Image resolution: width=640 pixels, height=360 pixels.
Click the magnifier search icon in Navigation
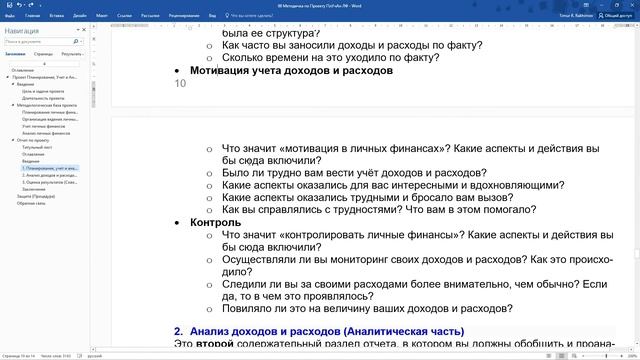76,41
